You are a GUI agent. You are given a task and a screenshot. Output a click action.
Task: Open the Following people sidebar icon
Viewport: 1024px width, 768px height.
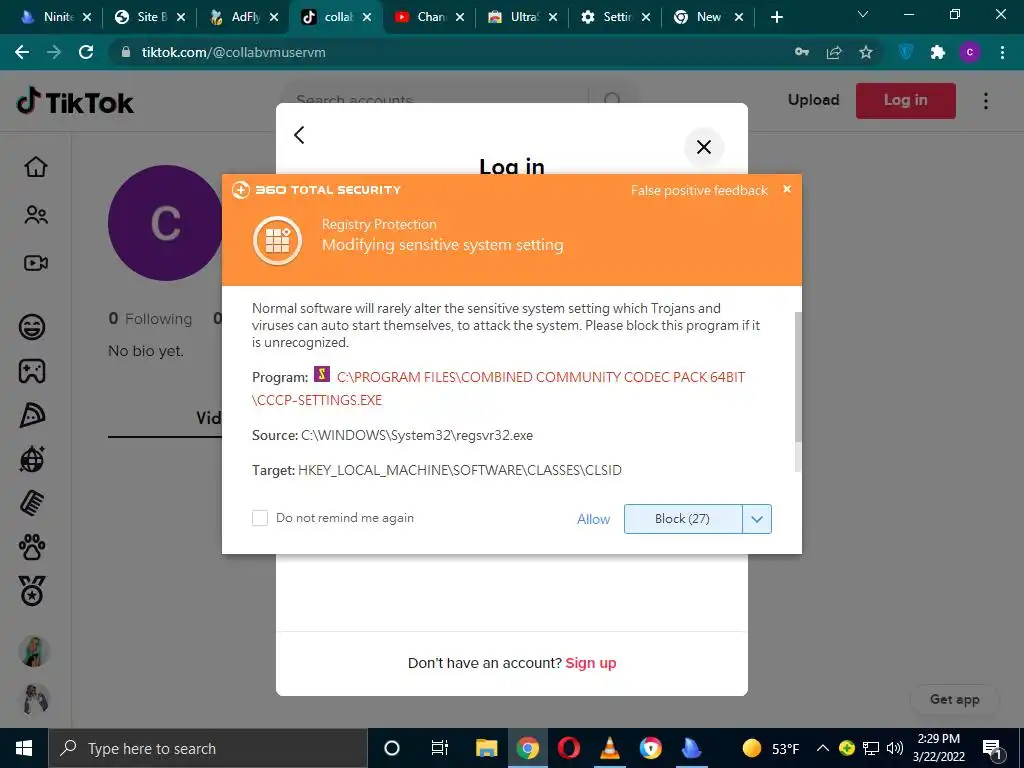click(x=35, y=215)
